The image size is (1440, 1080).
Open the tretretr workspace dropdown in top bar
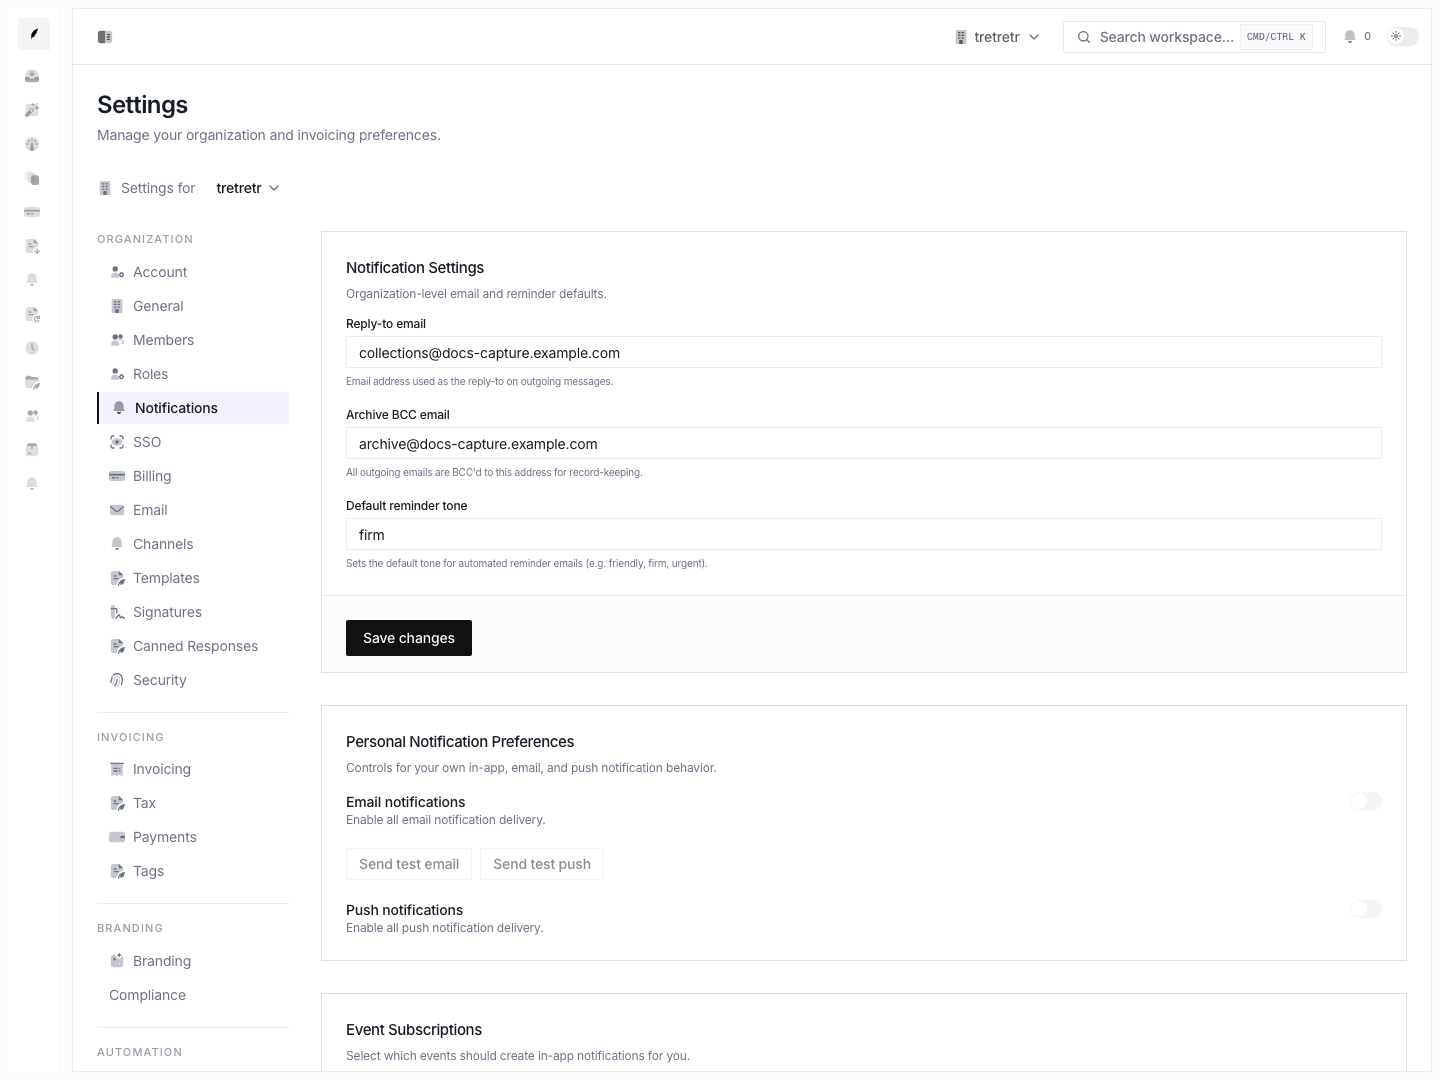click(x=997, y=37)
